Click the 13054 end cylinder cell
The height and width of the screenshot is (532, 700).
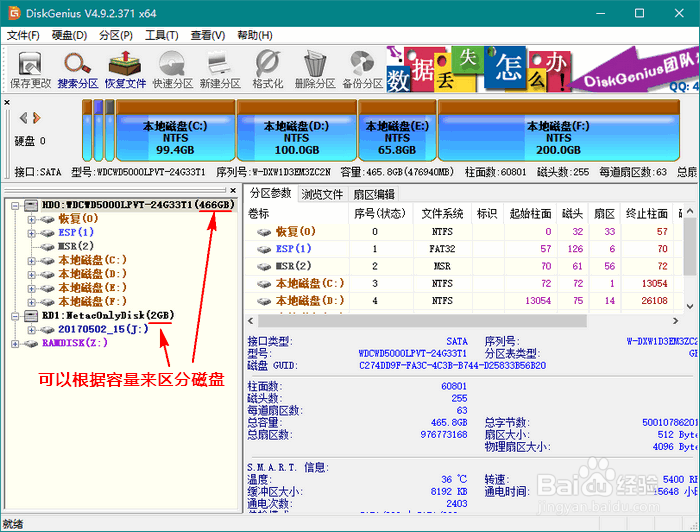(x=654, y=284)
